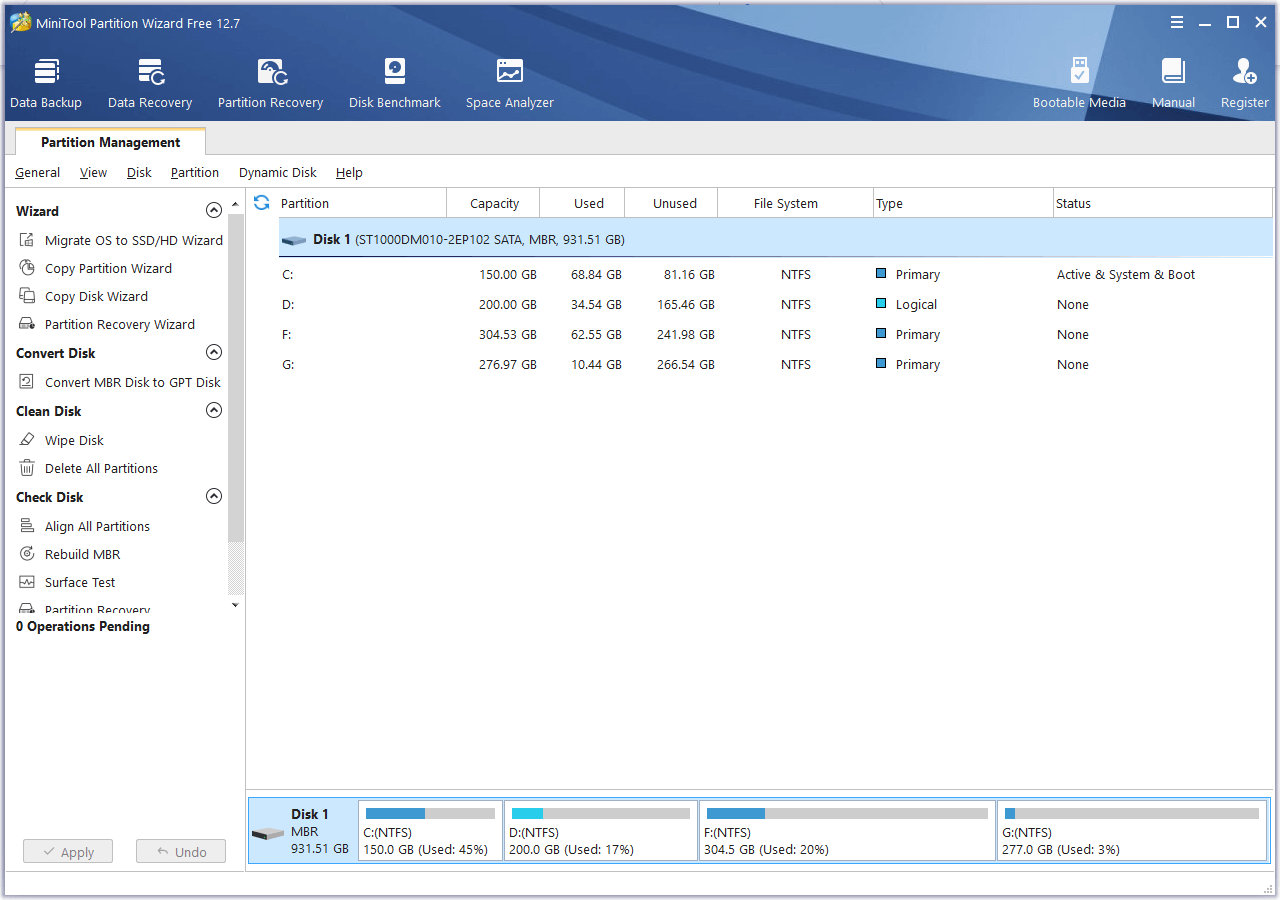
Task: Open the Disk menu
Action: [x=139, y=172]
